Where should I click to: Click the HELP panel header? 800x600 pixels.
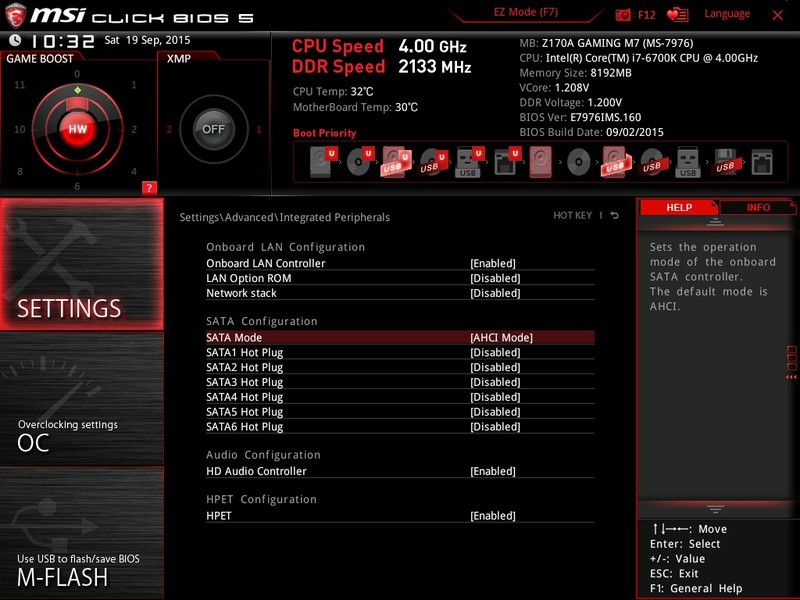(x=678, y=207)
